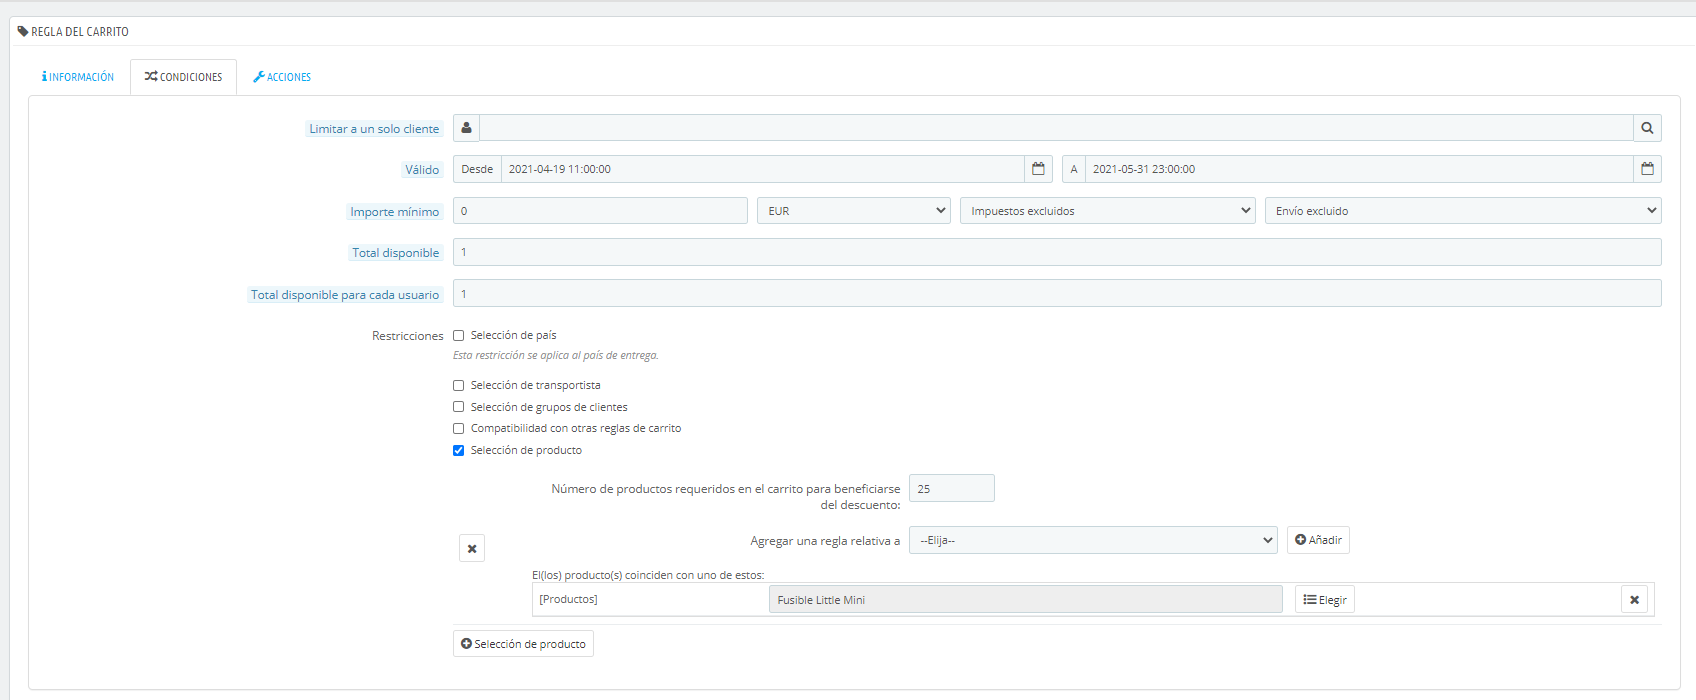Viewport: 1696px width, 700px height.
Task: Expand the --Elija-- rule type dropdown
Action: [x=1093, y=540]
